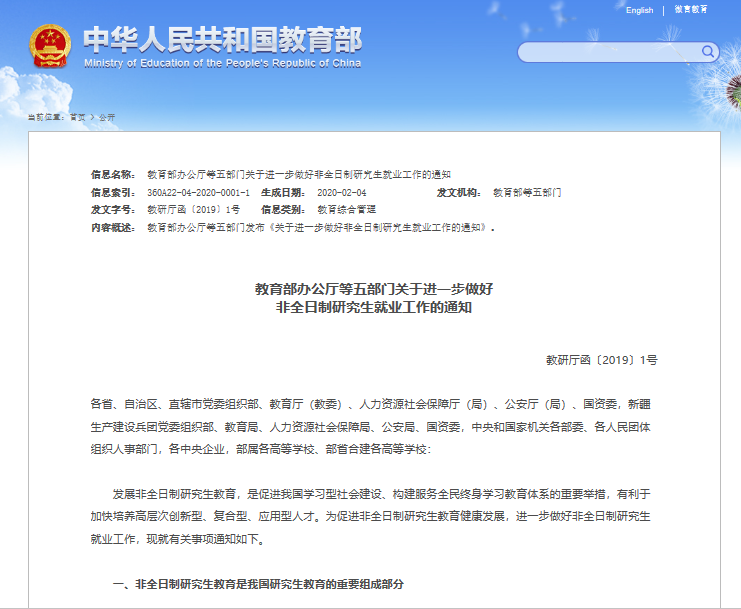Click right-aligned 教研厅函〔2019〕1号 below the headline
Image resolution: width=741 pixels, height=609 pixels.
(602, 360)
